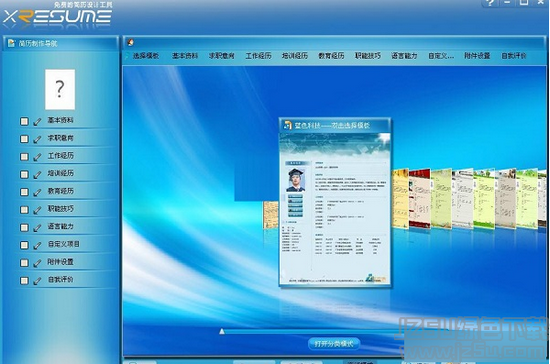Tick the 自我评价 checkbox in sidebar
550x364 pixels.
[x=24, y=281]
